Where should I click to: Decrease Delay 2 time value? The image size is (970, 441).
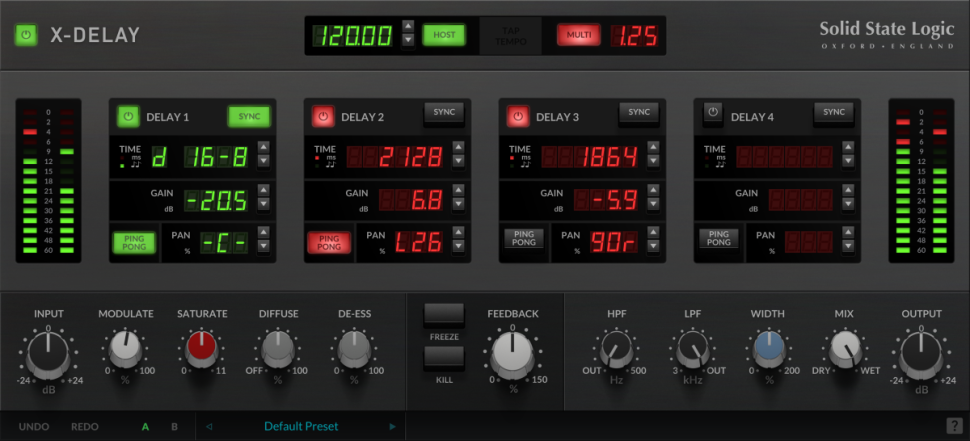pyautogui.click(x=458, y=161)
